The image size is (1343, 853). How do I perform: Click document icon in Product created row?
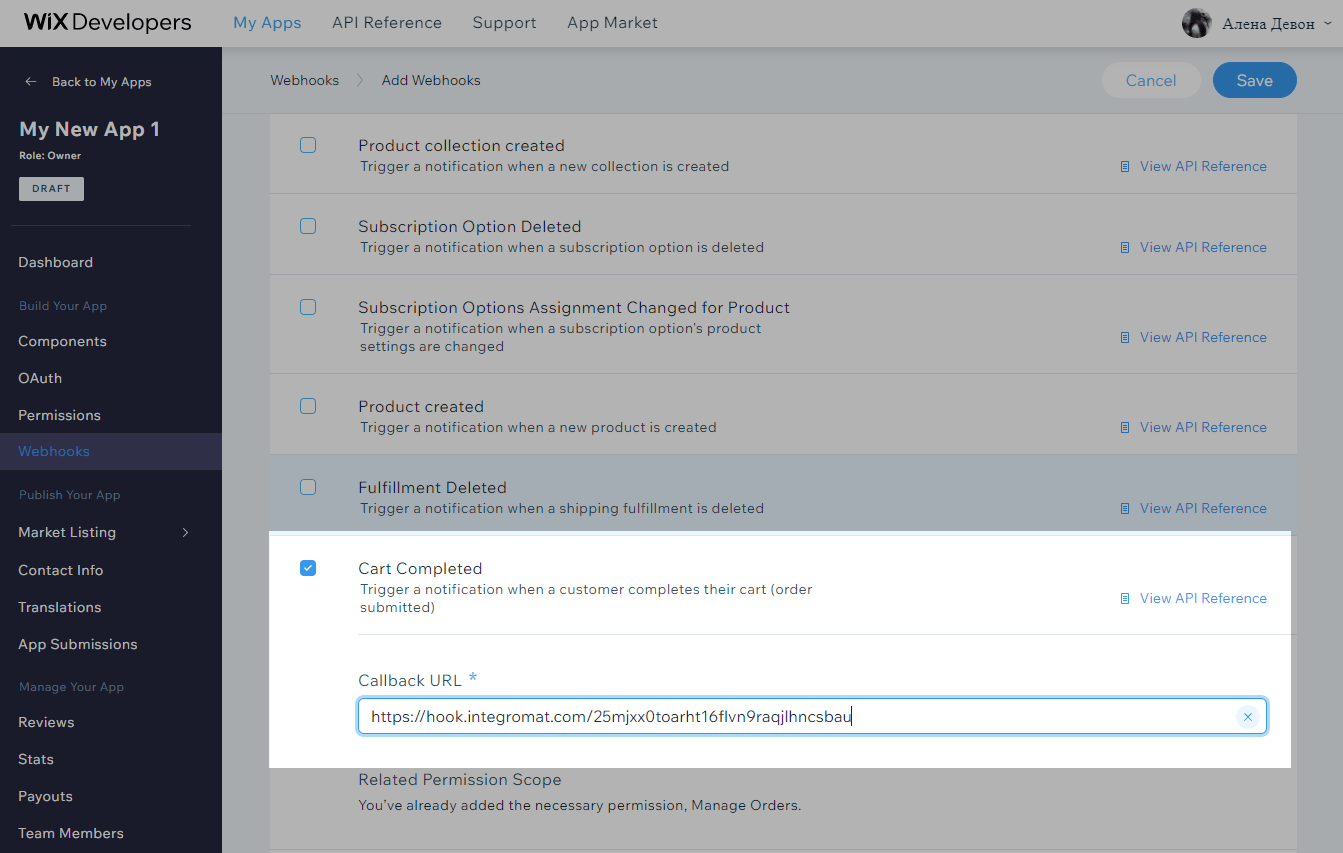(1125, 428)
